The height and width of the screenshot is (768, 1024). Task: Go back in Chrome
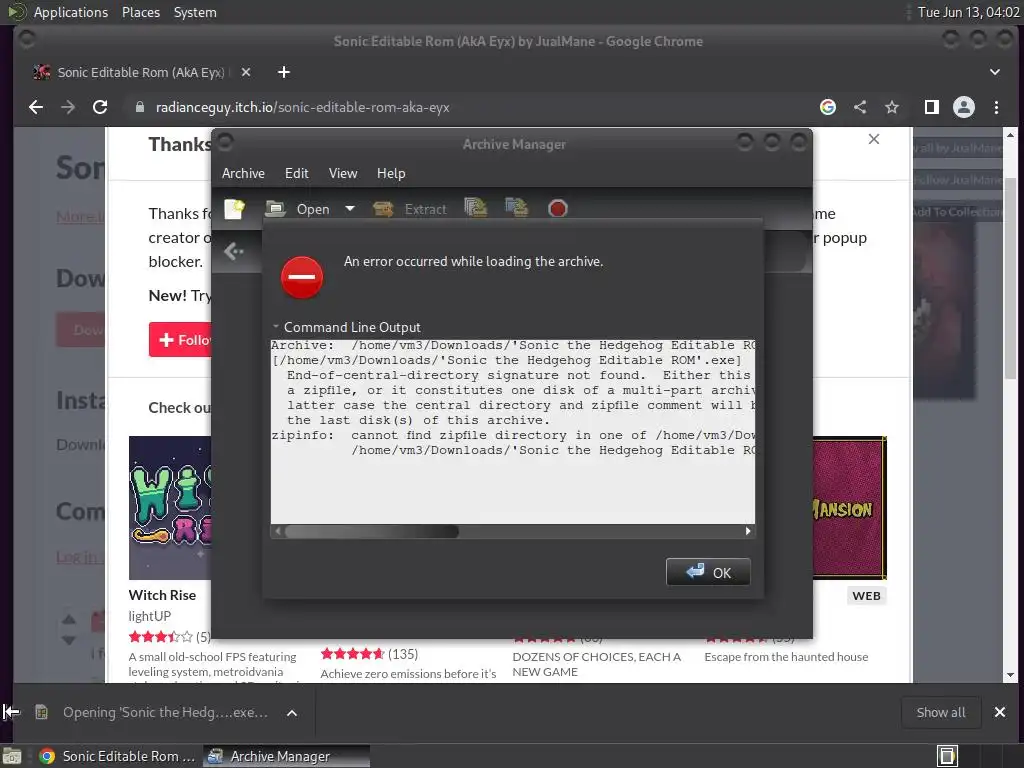pyautogui.click(x=36, y=107)
